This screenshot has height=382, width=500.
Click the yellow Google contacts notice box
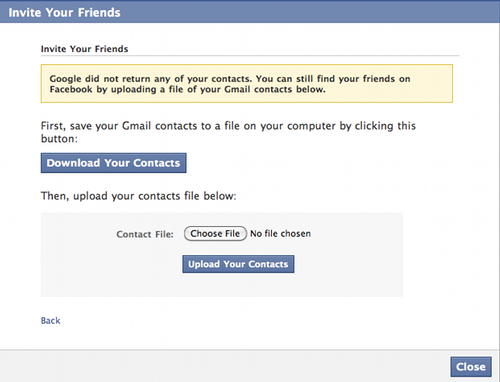tap(247, 83)
